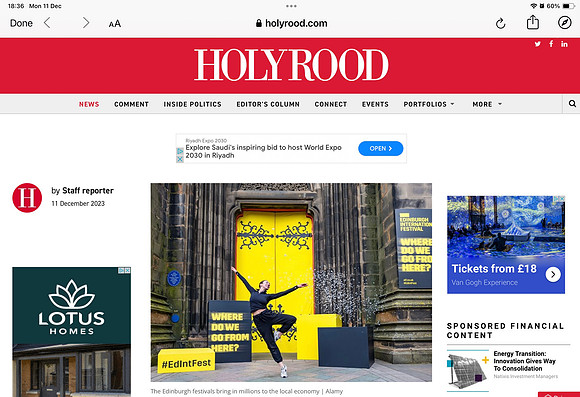Open Holyrood's Facebook page
Viewport: 580px width, 397px height.
point(551,44)
